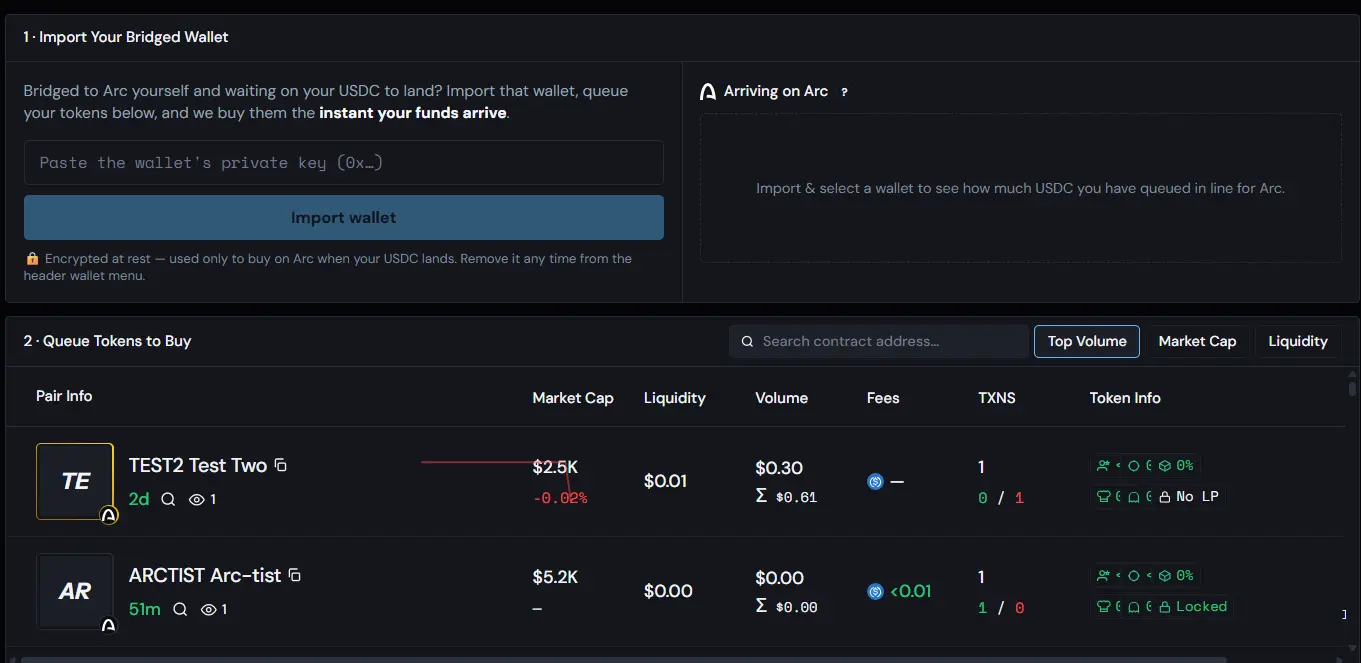The height and width of the screenshot is (663, 1361).
Task: Copy the TEST2 Test Two contract address
Action: pyautogui.click(x=281, y=465)
